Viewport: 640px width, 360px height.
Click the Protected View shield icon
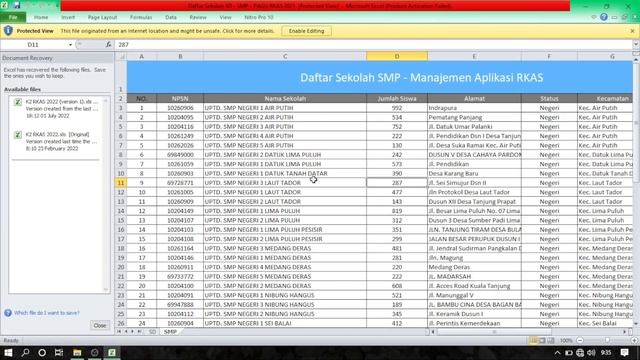tap(8, 31)
